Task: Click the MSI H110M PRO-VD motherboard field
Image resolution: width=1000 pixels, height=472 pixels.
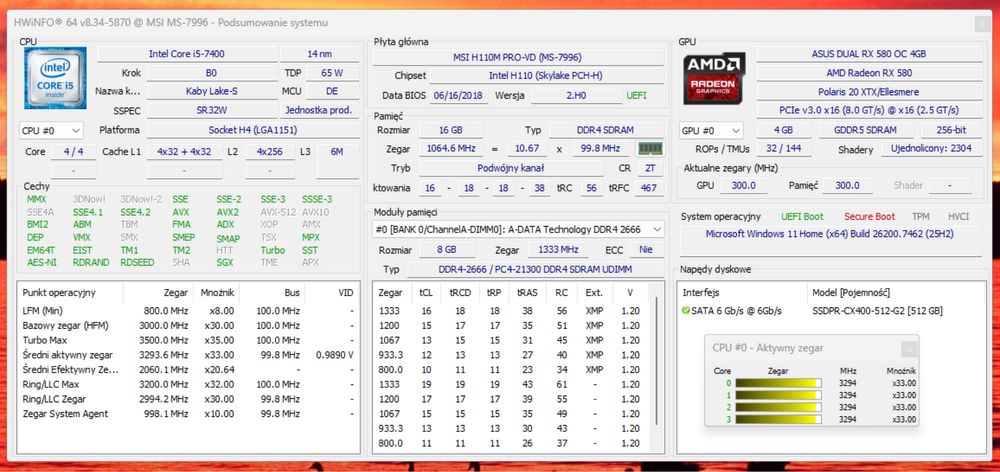Action: click(517, 57)
